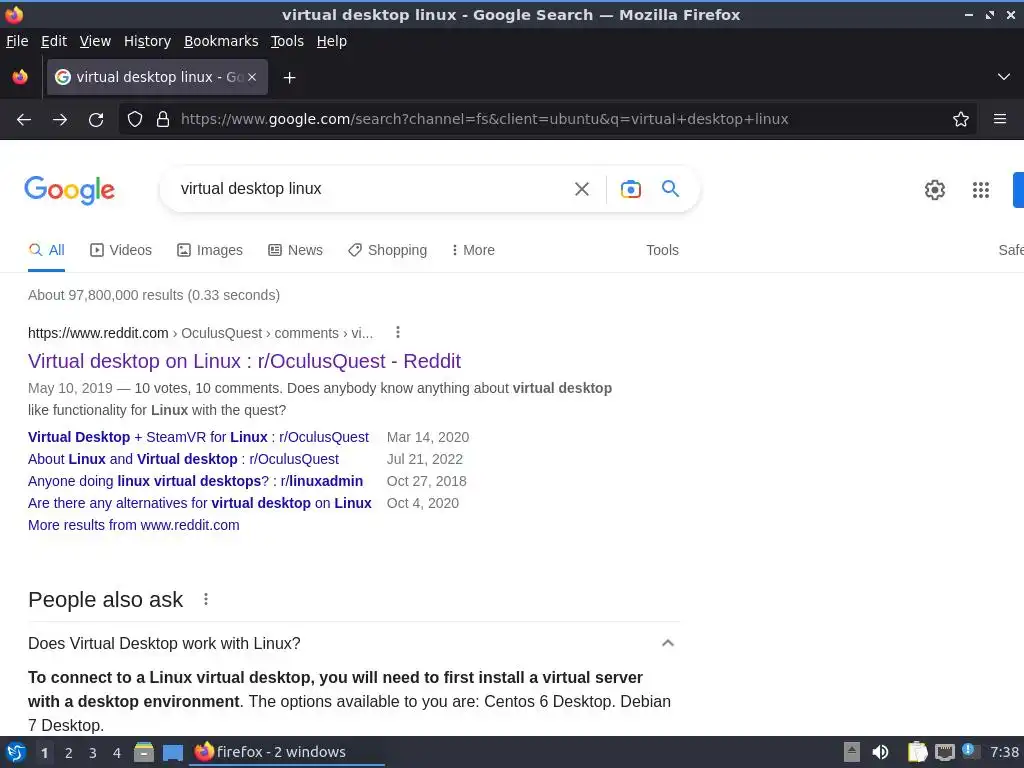Go back to the previous page
The width and height of the screenshot is (1024, 768).
click(x=24, y=120)
